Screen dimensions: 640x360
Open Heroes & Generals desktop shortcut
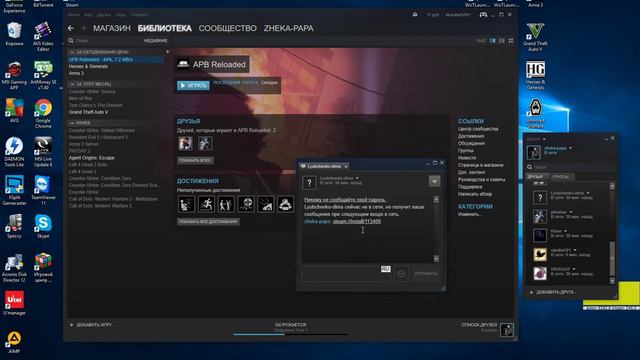click(x=535, y=76)
